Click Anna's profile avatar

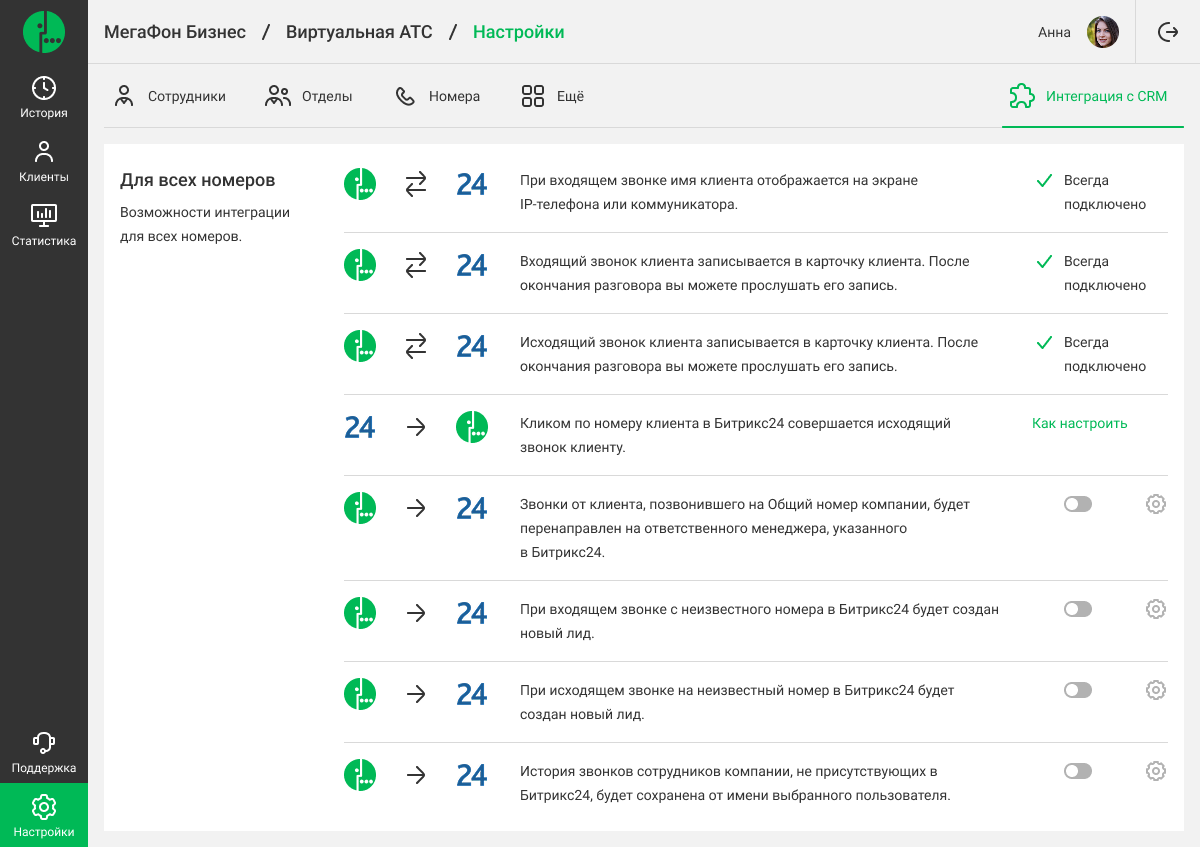tap(1103, 32)
